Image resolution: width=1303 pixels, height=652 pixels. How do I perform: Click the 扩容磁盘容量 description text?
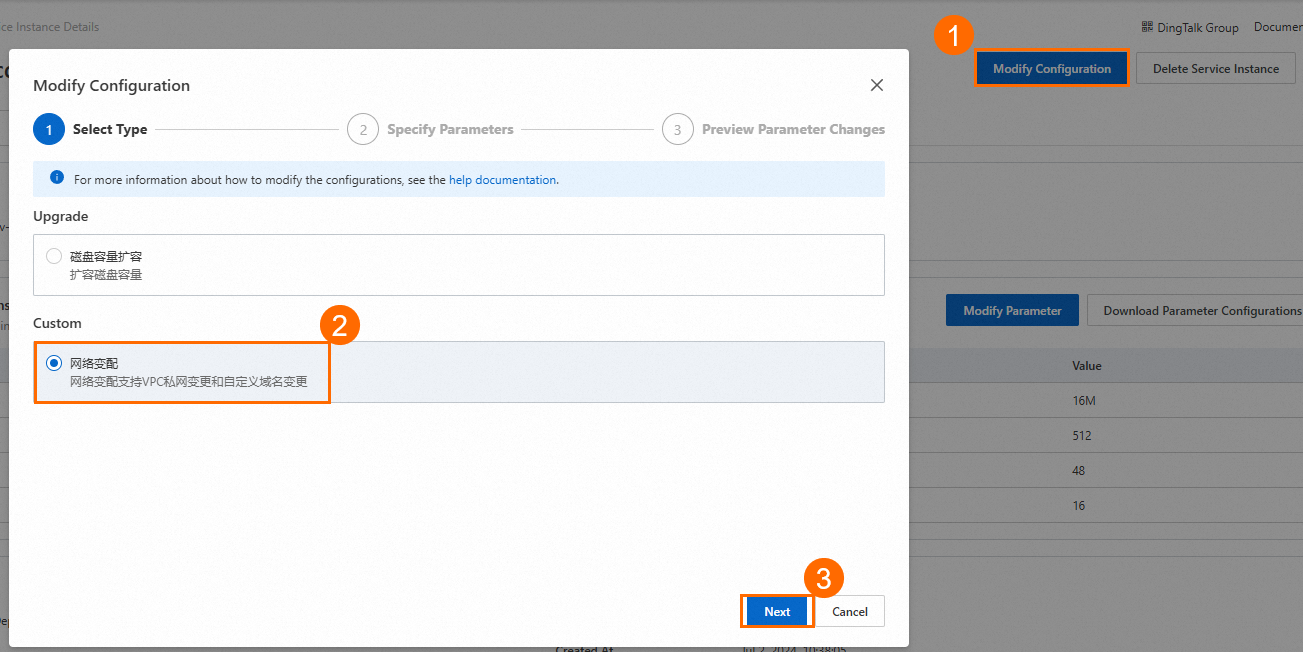point(106,274)
